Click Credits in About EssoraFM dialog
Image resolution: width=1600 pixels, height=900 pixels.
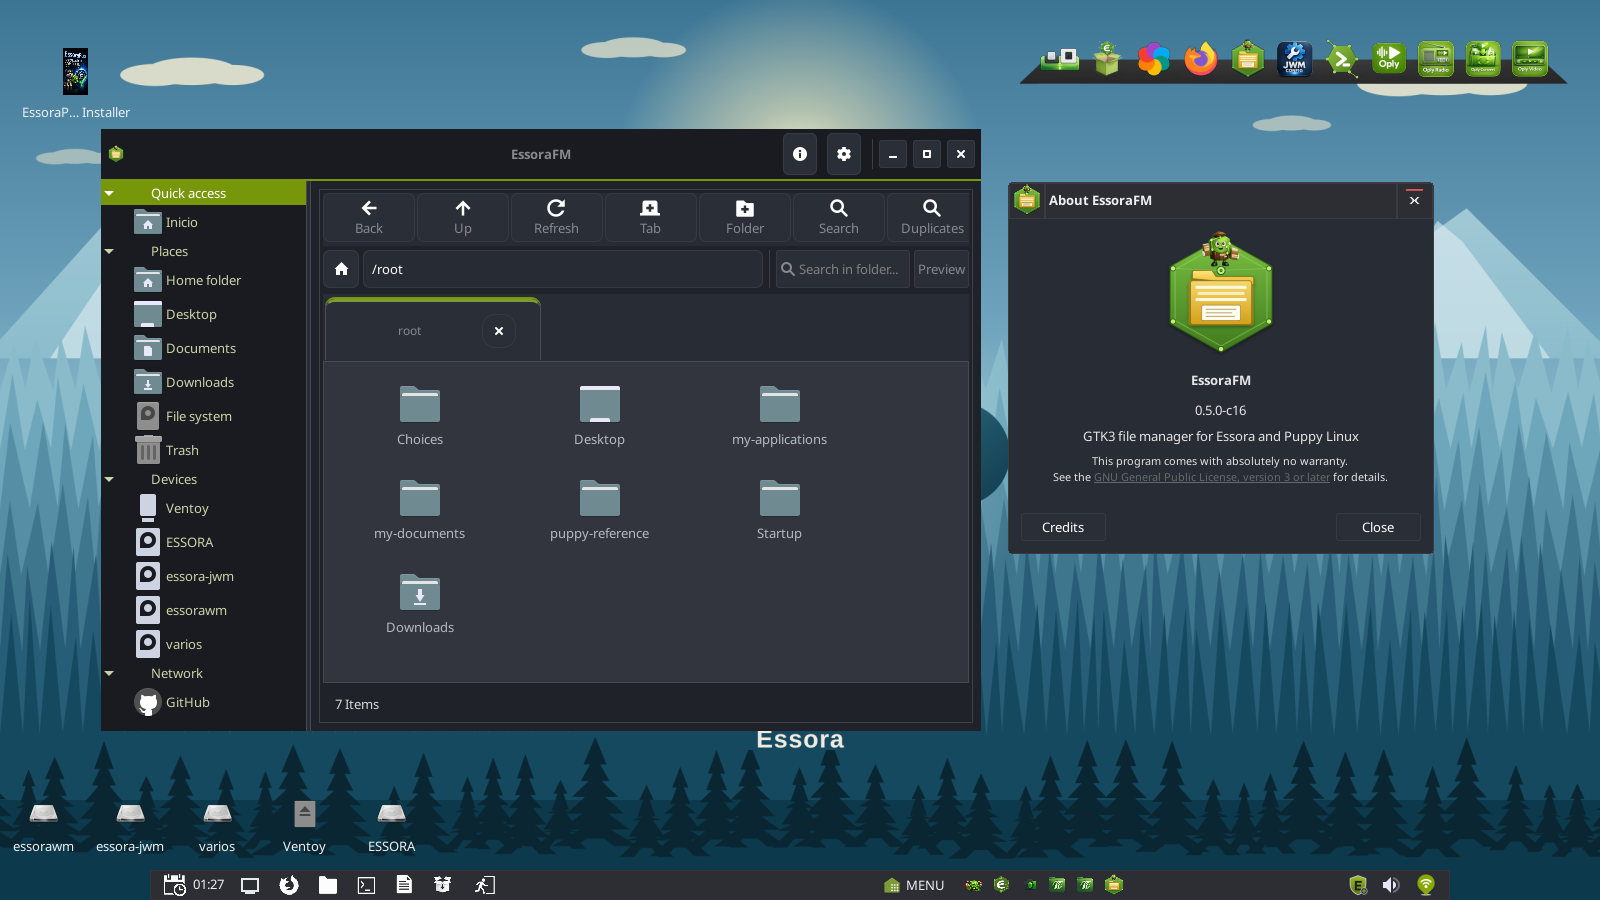pos(1063,527)
